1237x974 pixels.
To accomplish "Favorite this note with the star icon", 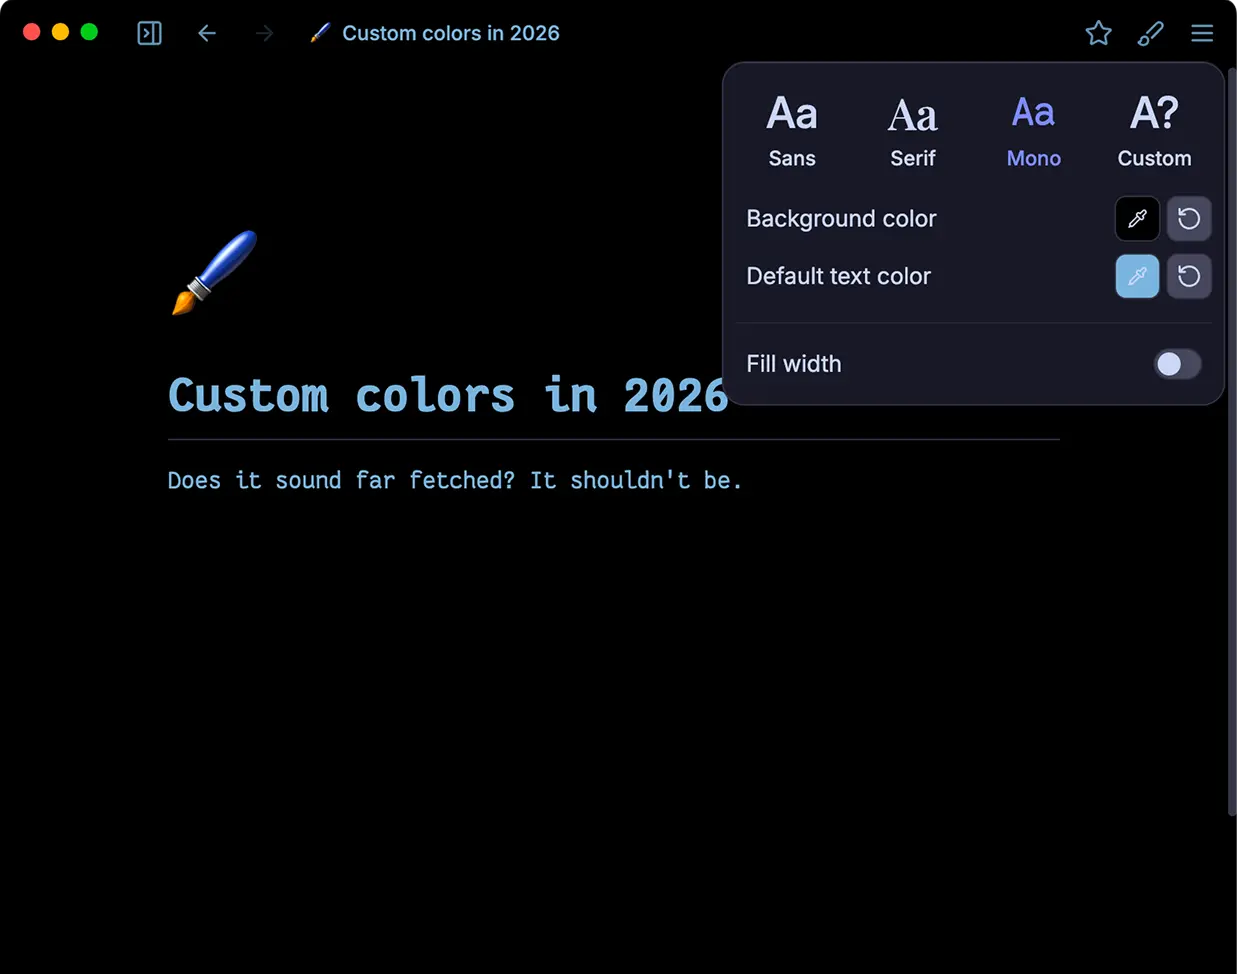I will coord(1098,33).
